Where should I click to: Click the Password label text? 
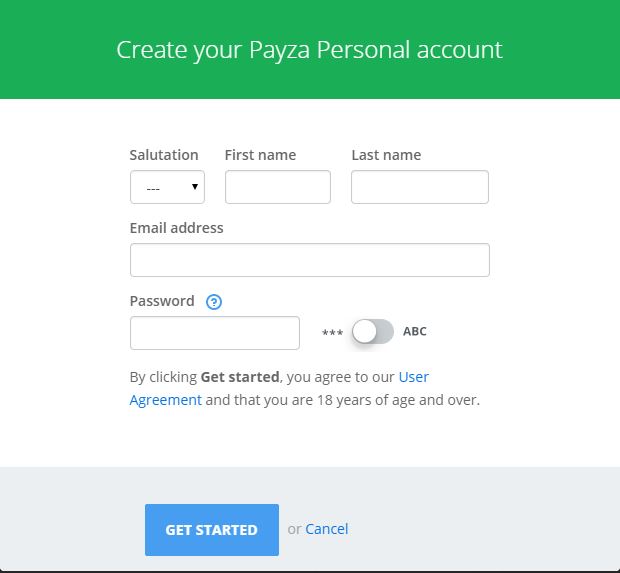click(162, 301)
